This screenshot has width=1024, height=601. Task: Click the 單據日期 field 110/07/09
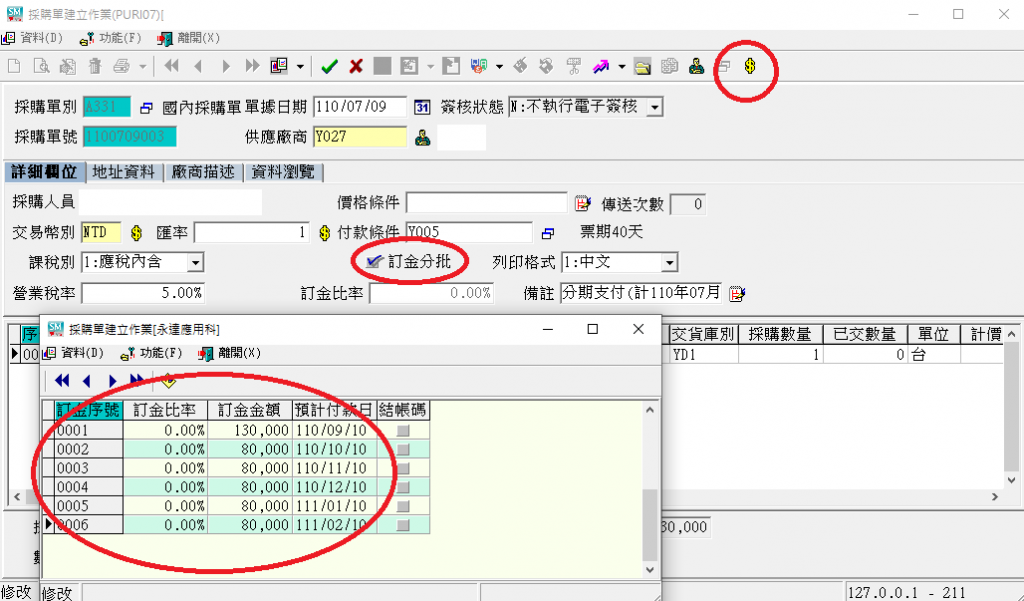[x=360, y=107]
